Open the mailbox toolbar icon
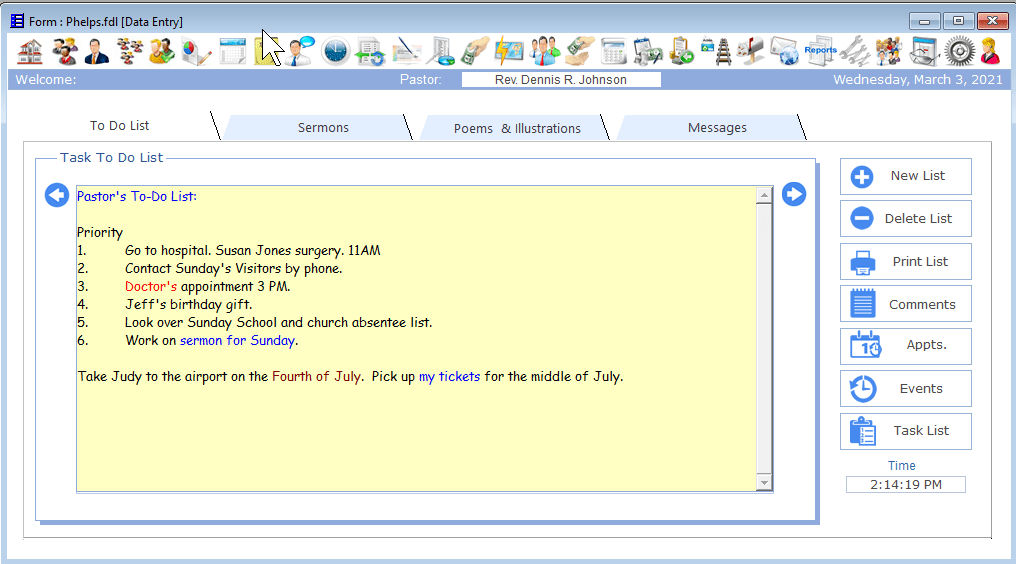The width and height of the screenshot is (1016, 564). click(x=751, y=51)
